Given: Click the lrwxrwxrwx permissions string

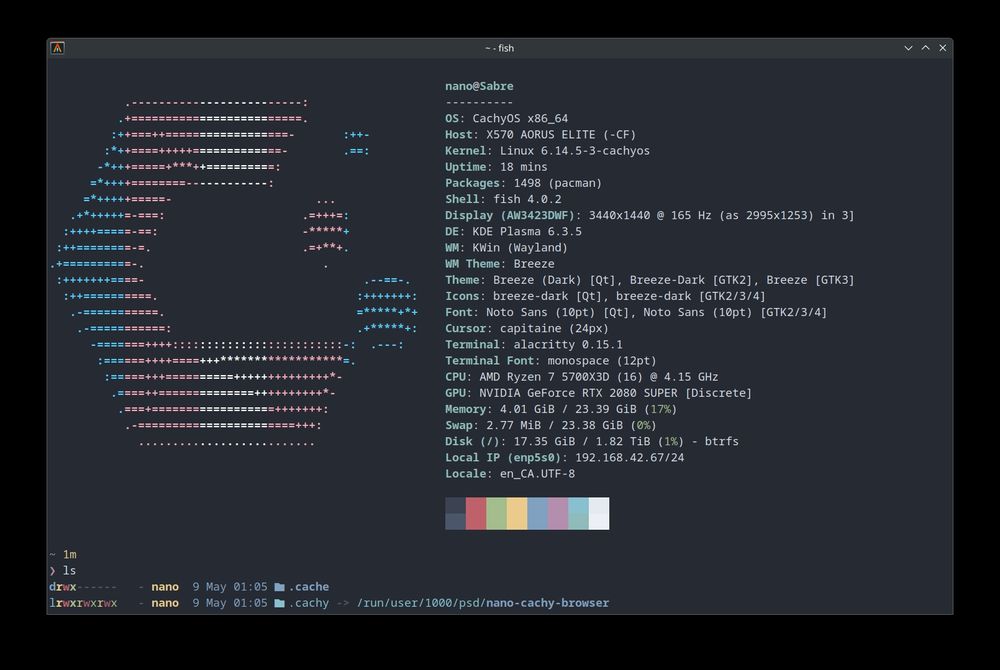Looking at the screenshot, I should (x=83, y=603).
